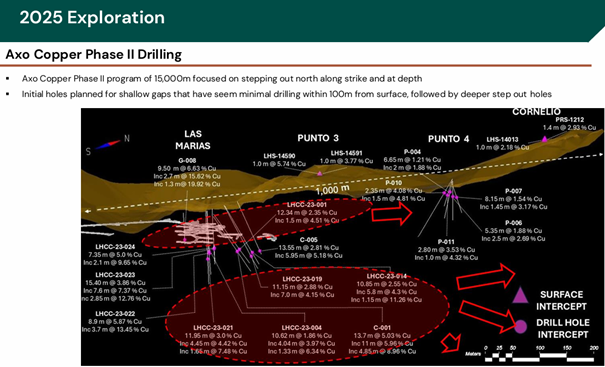Click the red arrow pointing at Drill Hole Intercept circle
Image resolution: width=605 pixels, height=367 pixels.
click(488, 316)
